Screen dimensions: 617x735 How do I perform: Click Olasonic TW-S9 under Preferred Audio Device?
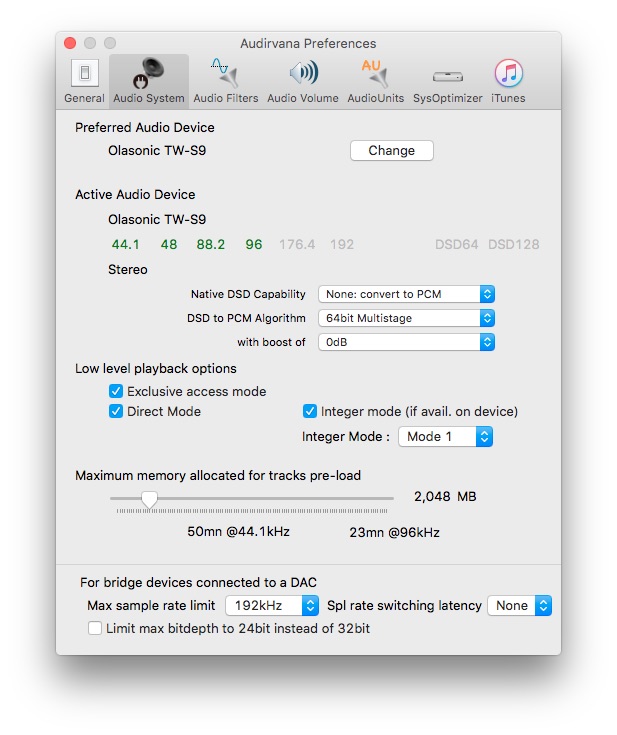pyautogui.click(x=157, y=150)
